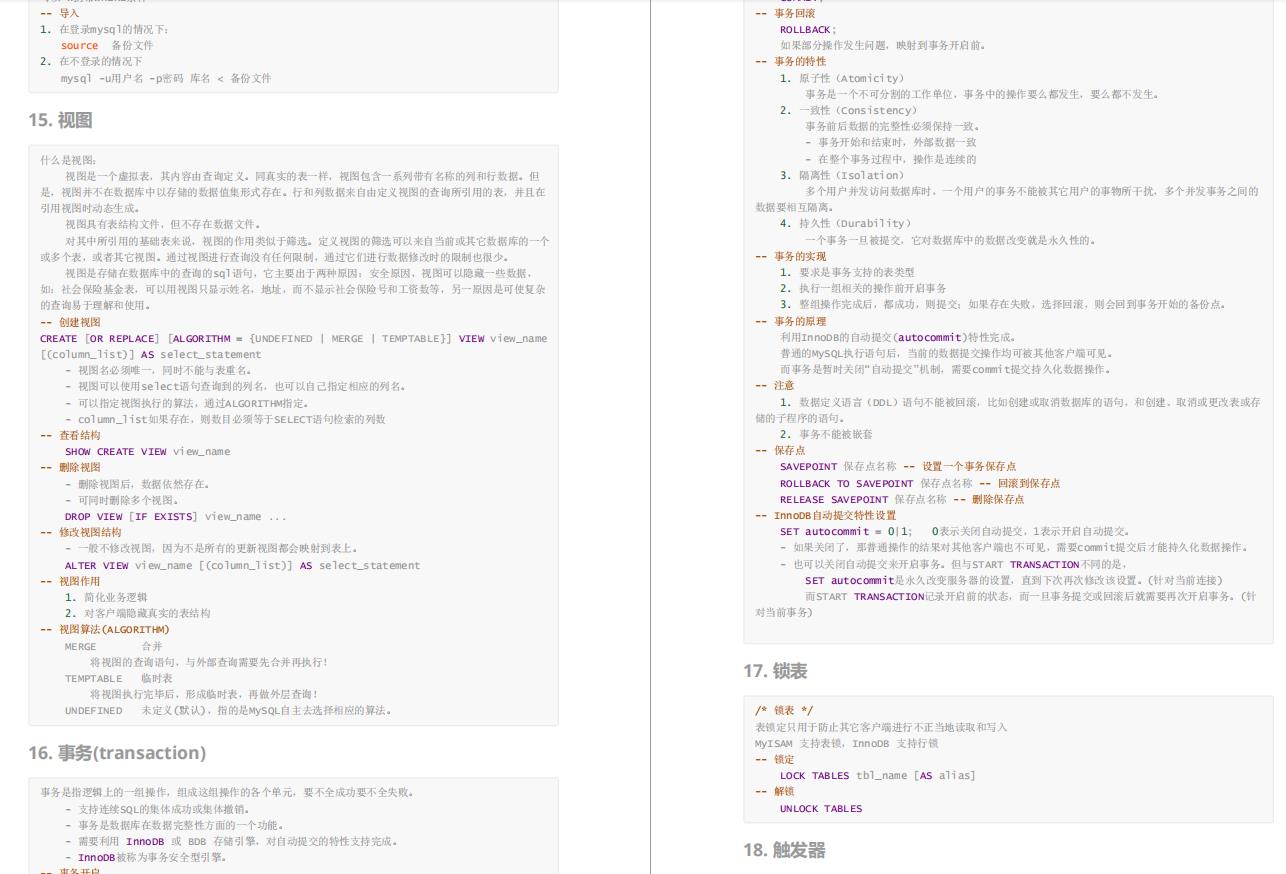Click the line "LOCK TABLES tbl_name [AS alias]"
This screenshot has height=874, width=1286.
point(877,775)
